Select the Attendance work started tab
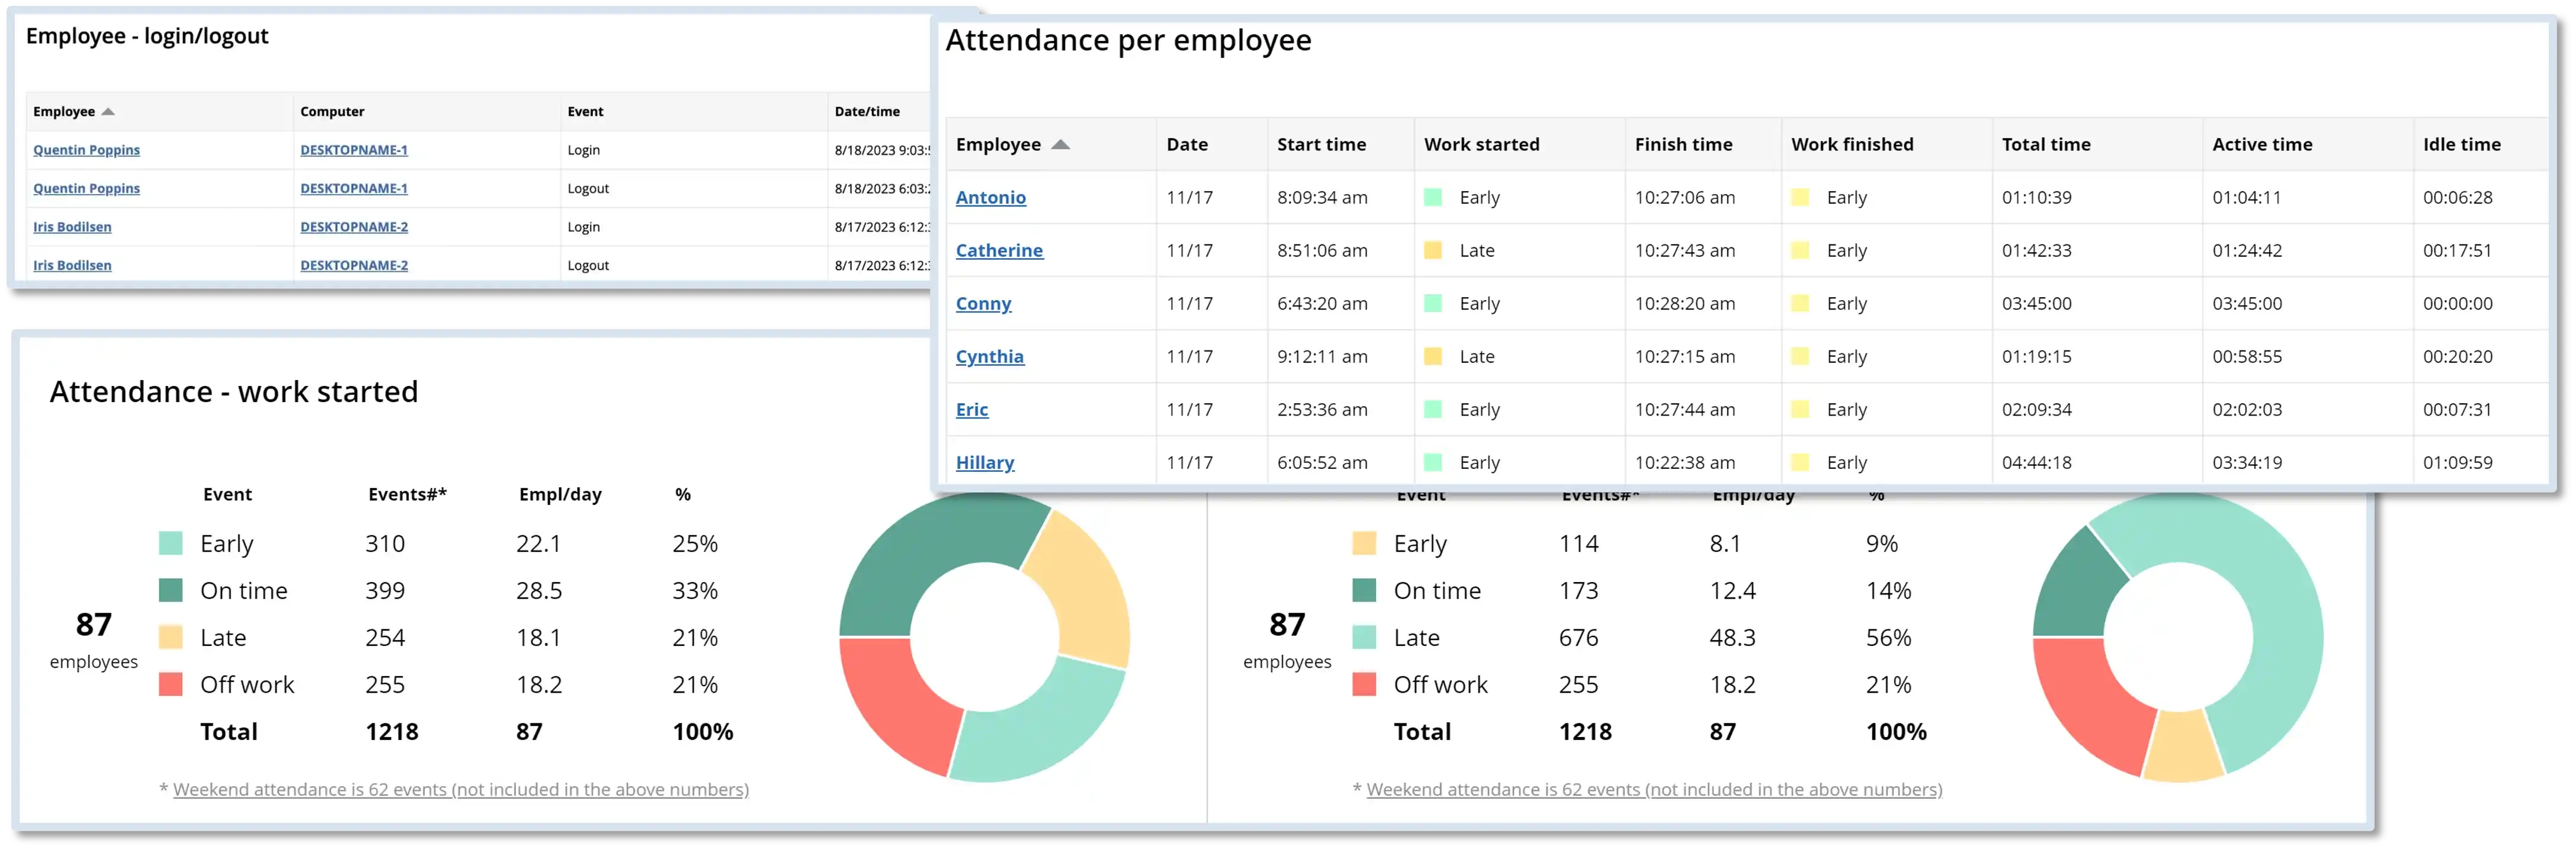 (235, 391)
